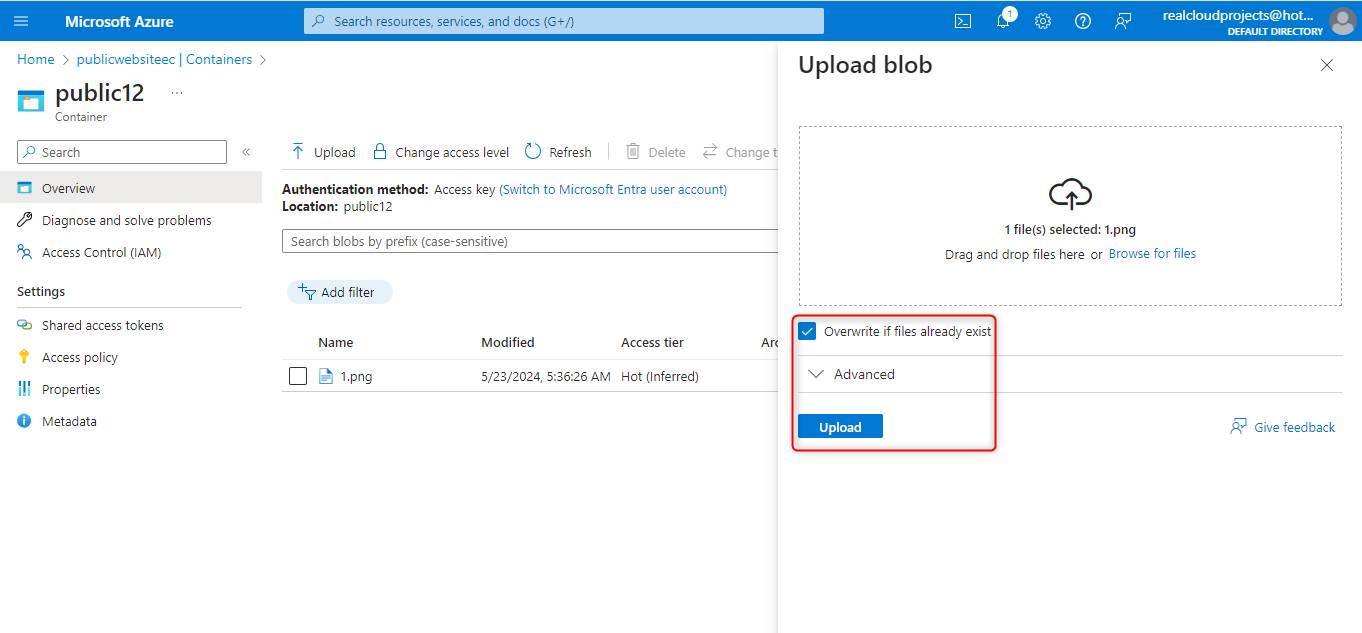The width and height of the screenshot is (1362, 633).
Task: Sort by the Access tier column header
Action: pyautogui.click(x=652, y=342)
